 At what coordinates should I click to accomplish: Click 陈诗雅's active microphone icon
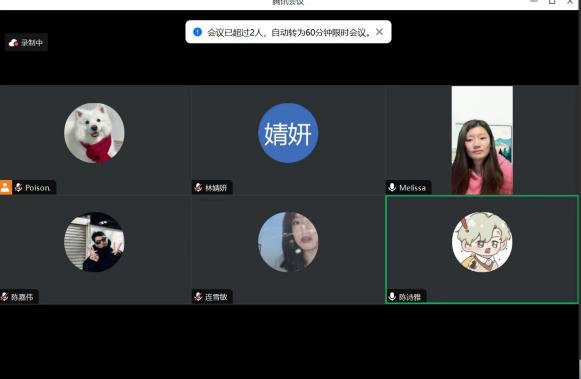[392, 296]
